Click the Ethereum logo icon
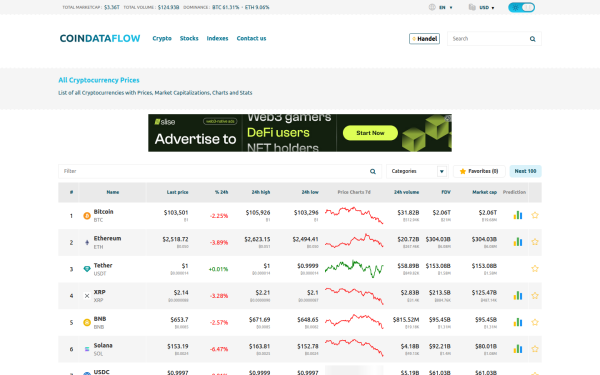Image resolution: width=600 pixels, height=375 pixels. click(87, 242)
